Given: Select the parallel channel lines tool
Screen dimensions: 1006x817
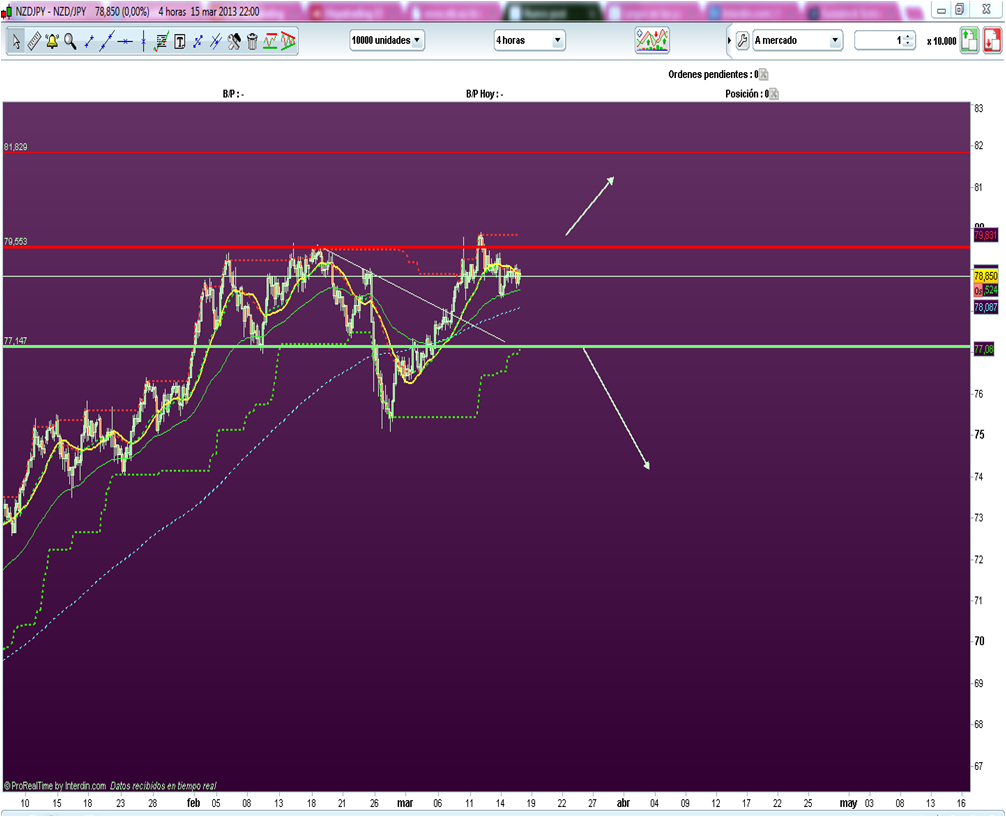Looking at the screenshot, I should pyautogui.click(x=216, y=41).
